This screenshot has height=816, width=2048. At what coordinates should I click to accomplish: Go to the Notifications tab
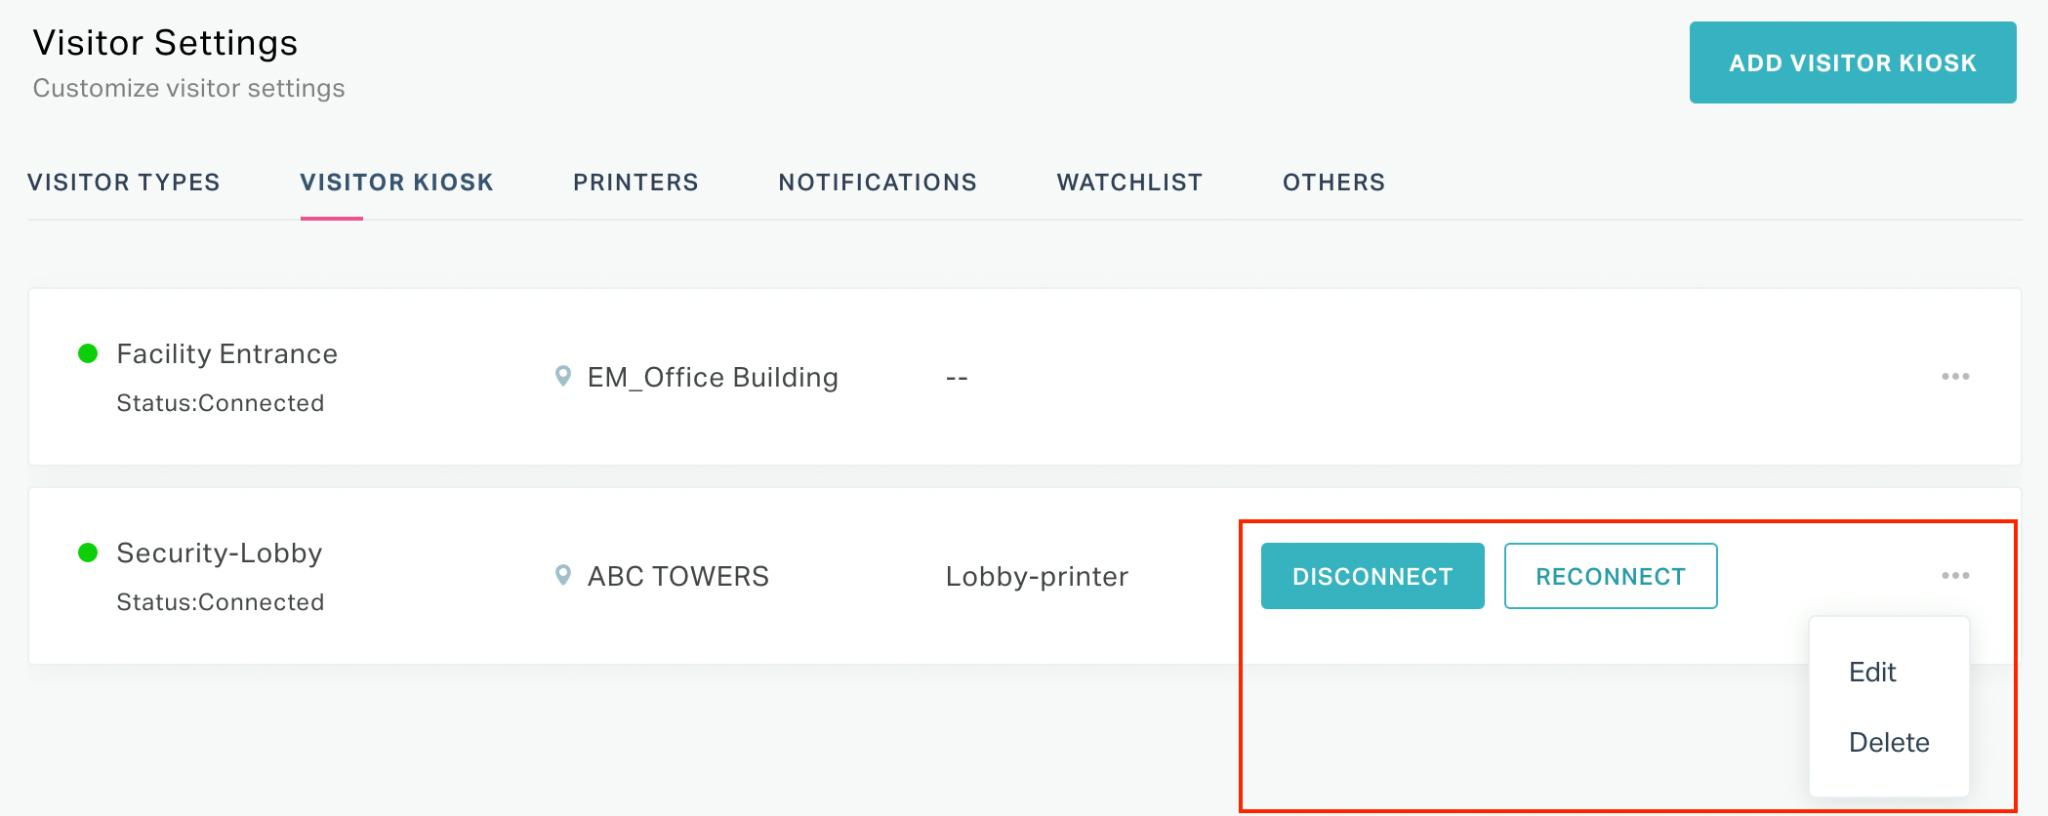point(877,182)
